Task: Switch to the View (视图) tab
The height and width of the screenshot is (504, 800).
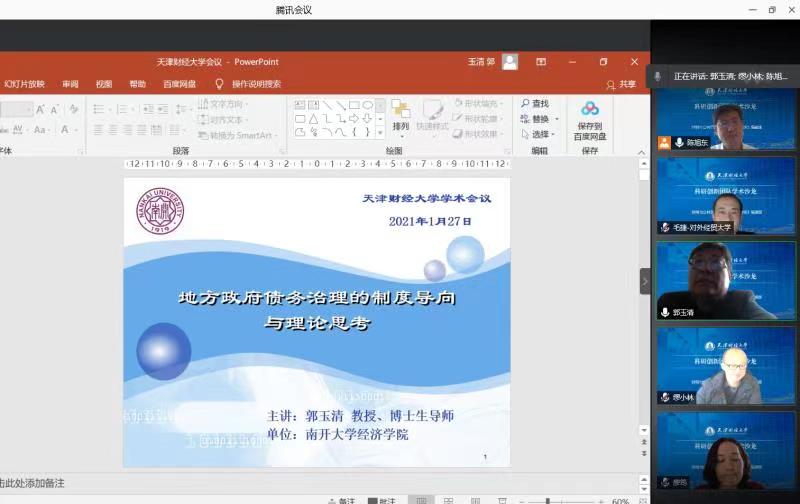Action: 104,85
